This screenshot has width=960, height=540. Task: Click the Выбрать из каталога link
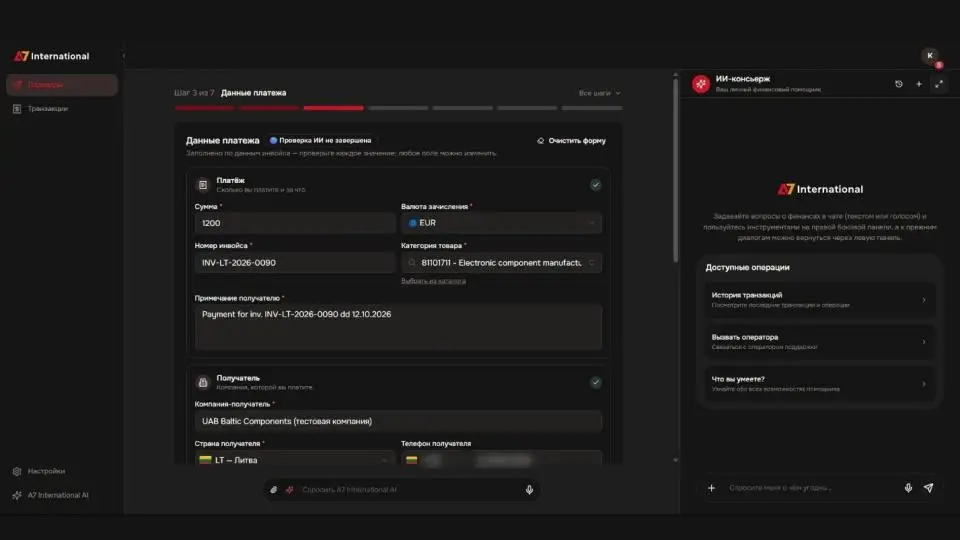tap(433, 280)
